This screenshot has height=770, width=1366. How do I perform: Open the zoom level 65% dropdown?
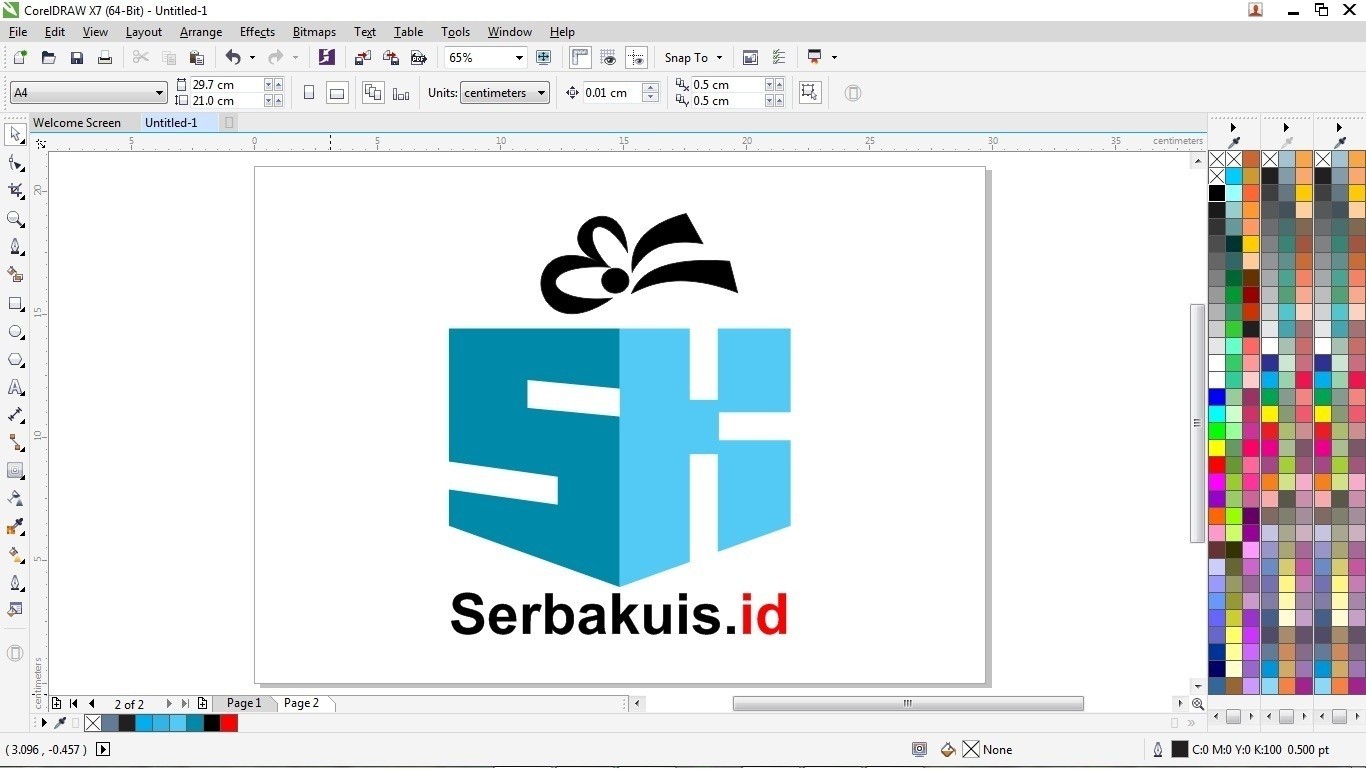517,58
